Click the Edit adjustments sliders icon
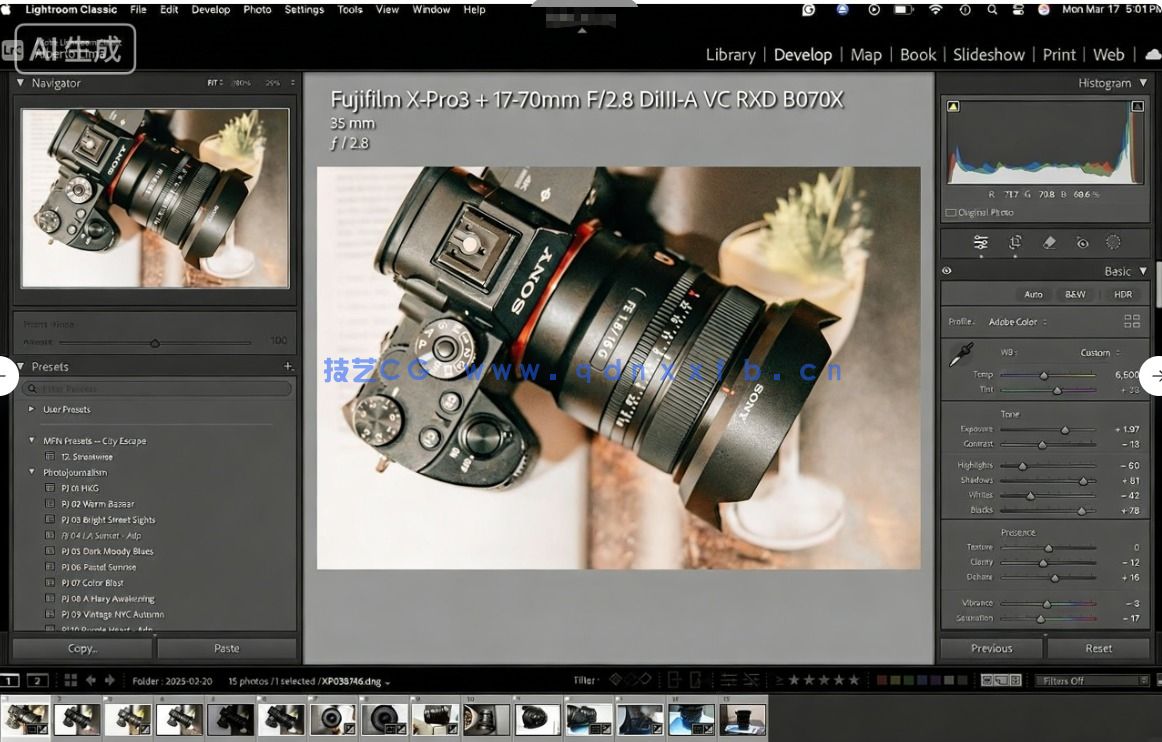This screenshot has height=742, width=1162. [981, 242]
